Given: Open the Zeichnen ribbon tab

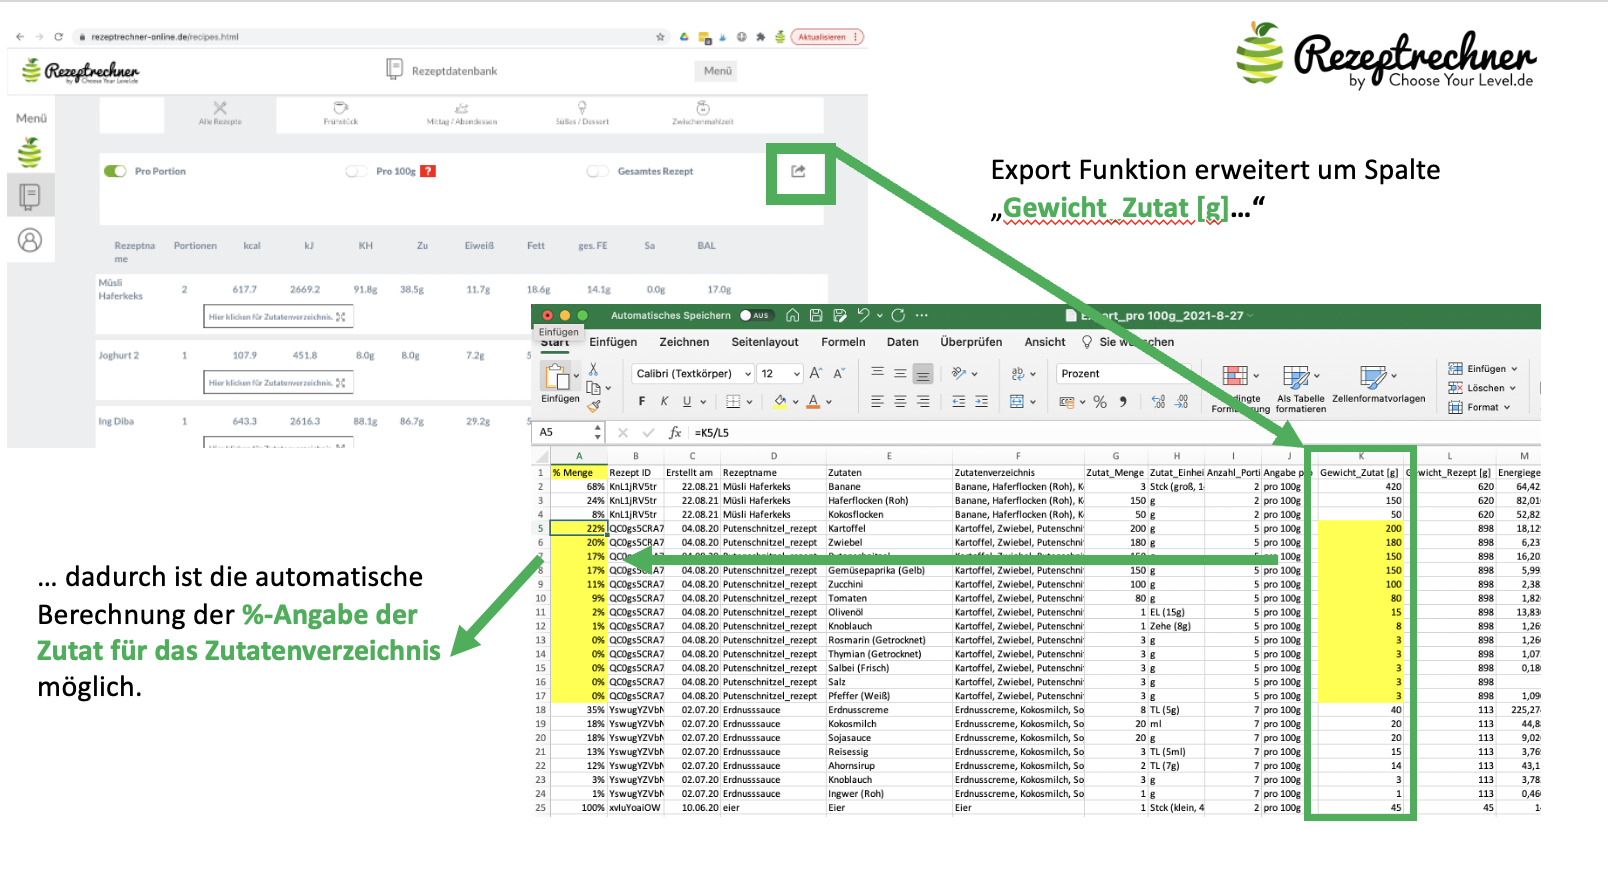Looking at the screenshot, I should [684, 342].
